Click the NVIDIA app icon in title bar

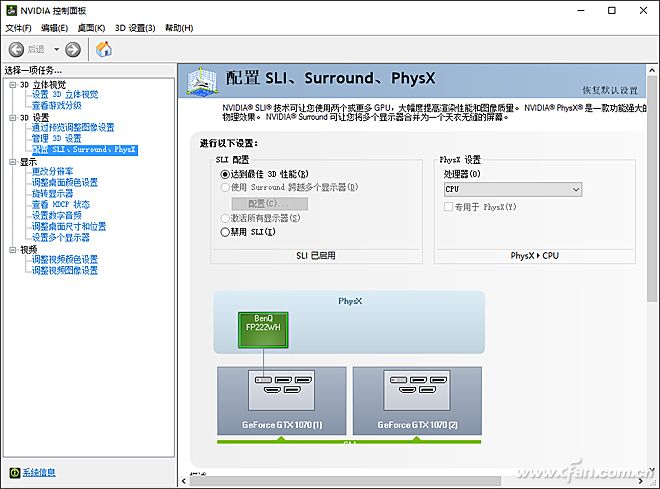pyautogui.click(x=11, y=11)
